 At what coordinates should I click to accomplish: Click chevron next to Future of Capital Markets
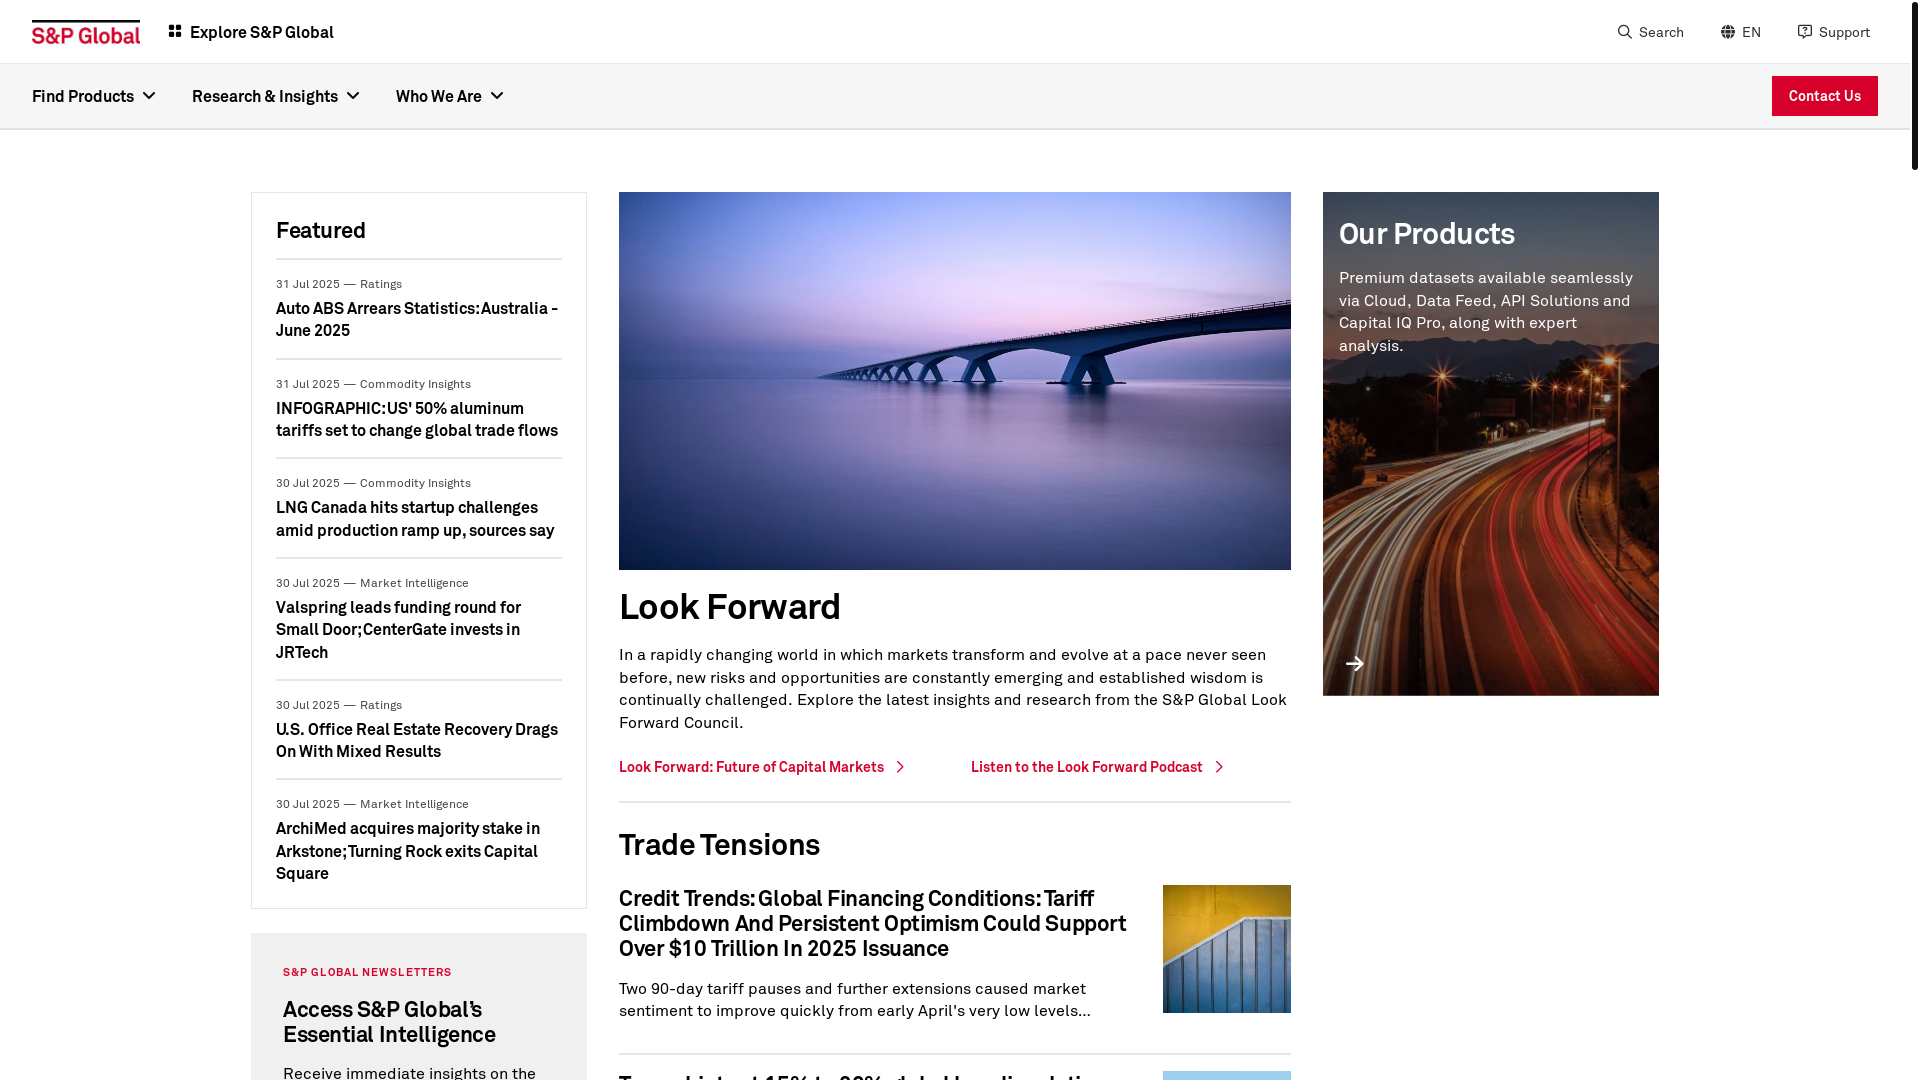[x=900, y=767]
